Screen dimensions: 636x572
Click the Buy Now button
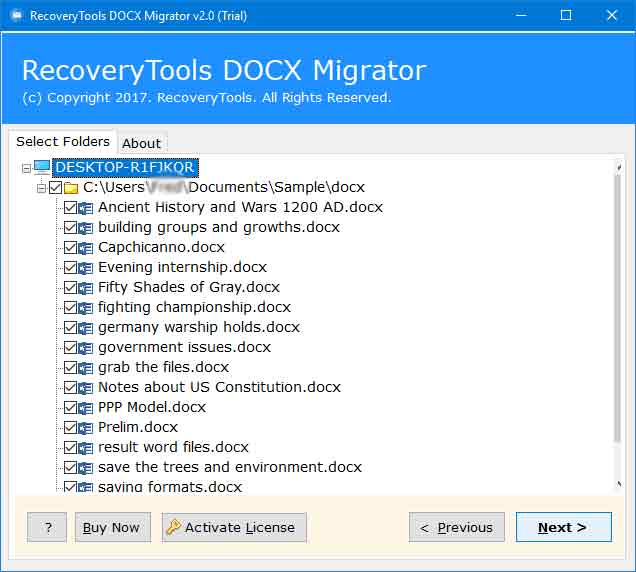click(x=113, y=527)
